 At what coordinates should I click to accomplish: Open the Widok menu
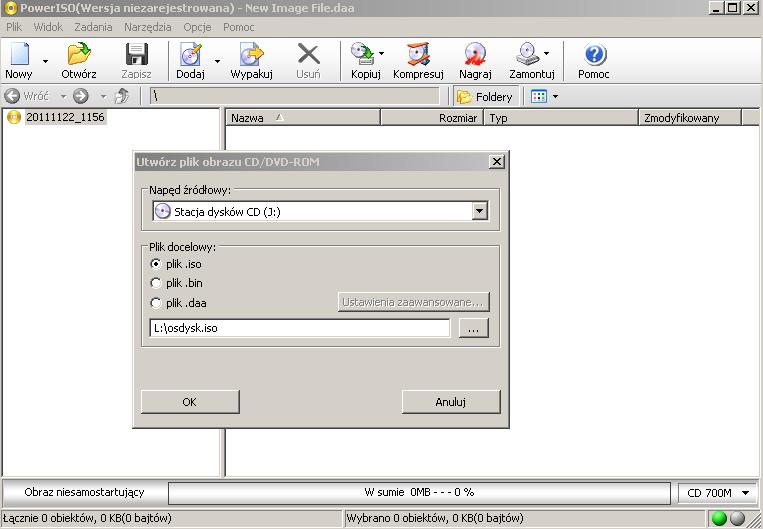(x=48, y=27)
